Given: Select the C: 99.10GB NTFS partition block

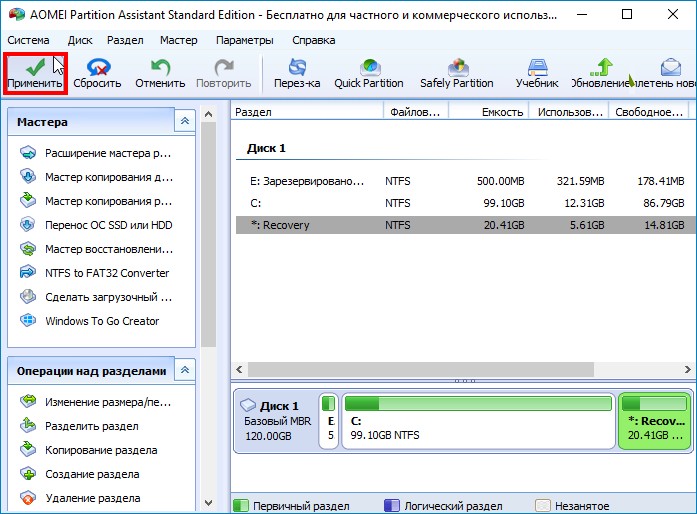Looking at the screenshot, I should click(478, 420).
